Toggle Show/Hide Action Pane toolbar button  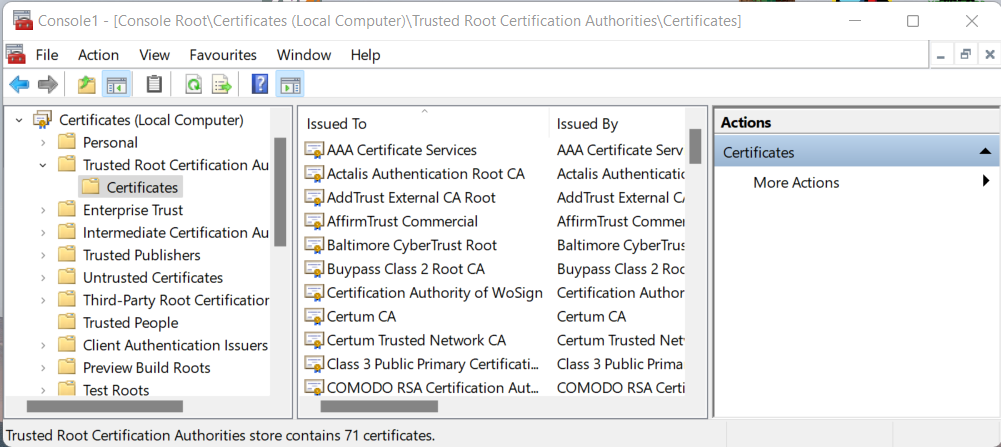290,84
